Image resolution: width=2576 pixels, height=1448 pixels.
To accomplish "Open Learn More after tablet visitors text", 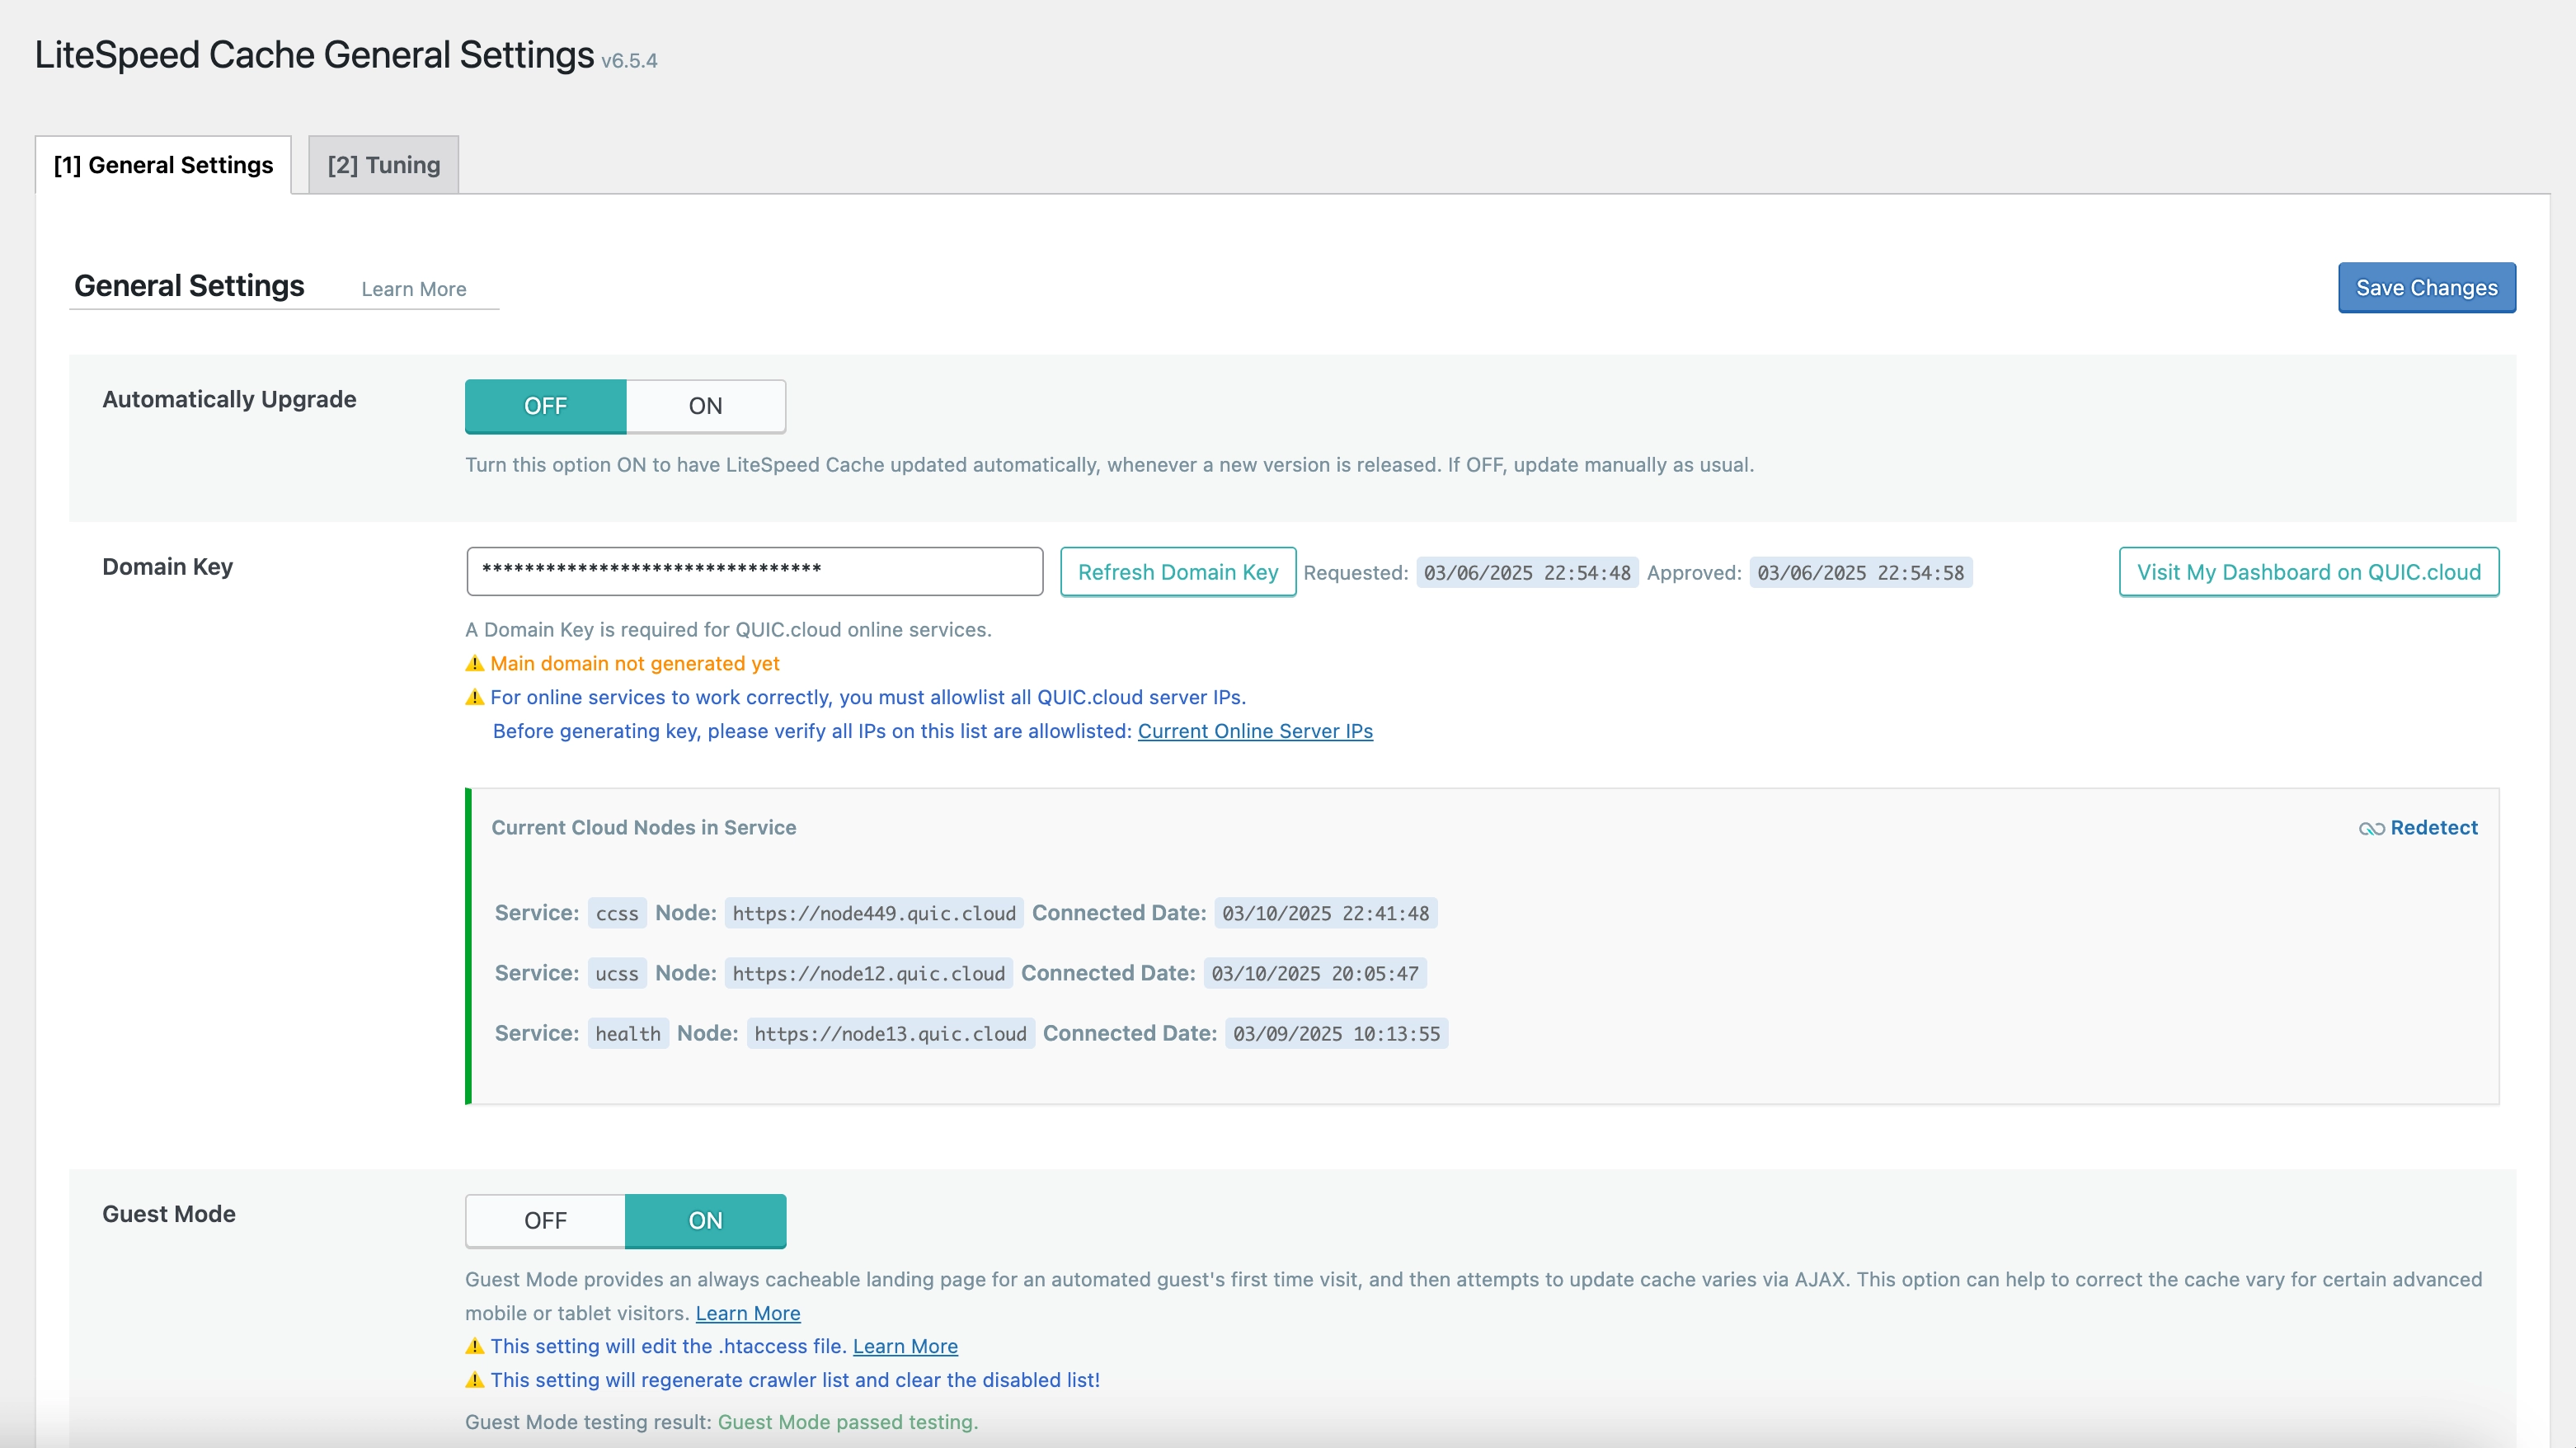I will click(x=748, y=1313).
